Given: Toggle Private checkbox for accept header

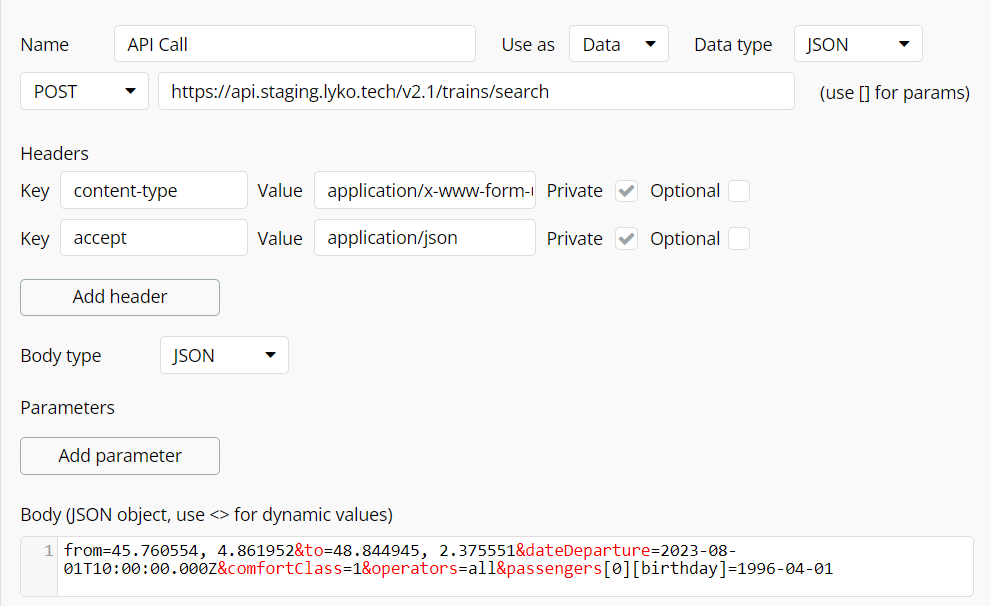Looking at the screenshot, I should click(x=627, y=239).
